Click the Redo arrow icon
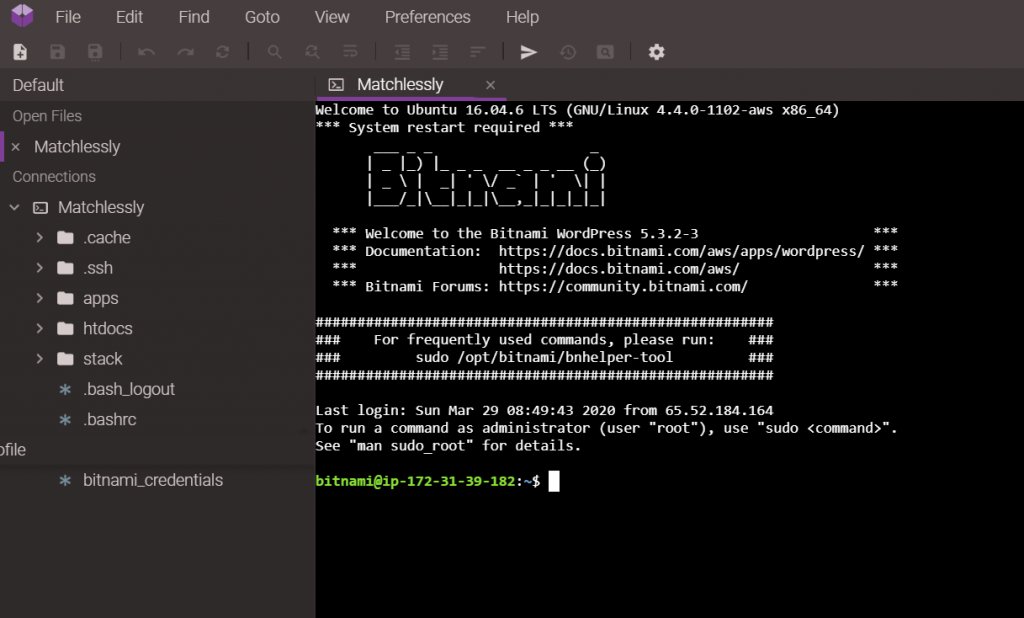The image size is (1024, 618). point(185,52)
